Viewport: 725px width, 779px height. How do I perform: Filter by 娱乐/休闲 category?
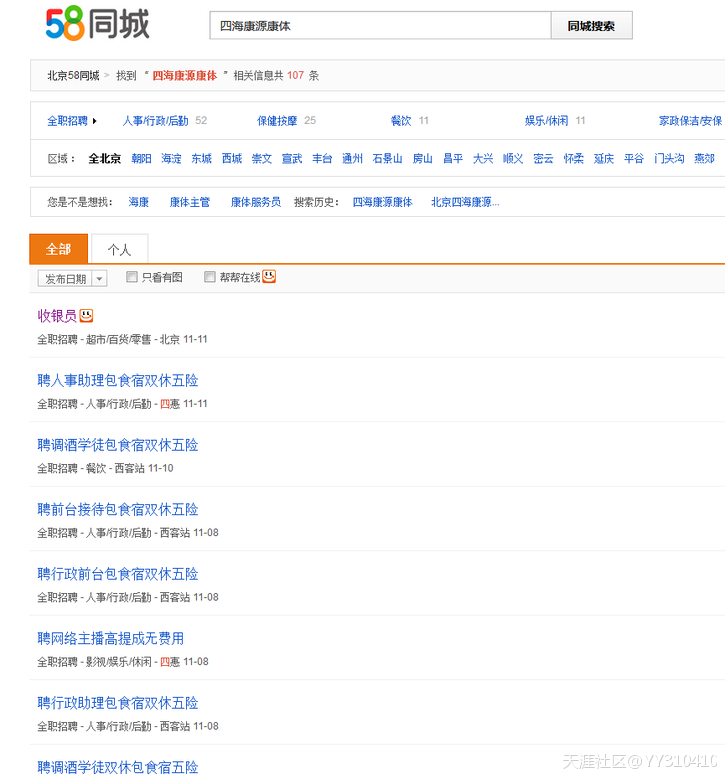pos(547,121)
